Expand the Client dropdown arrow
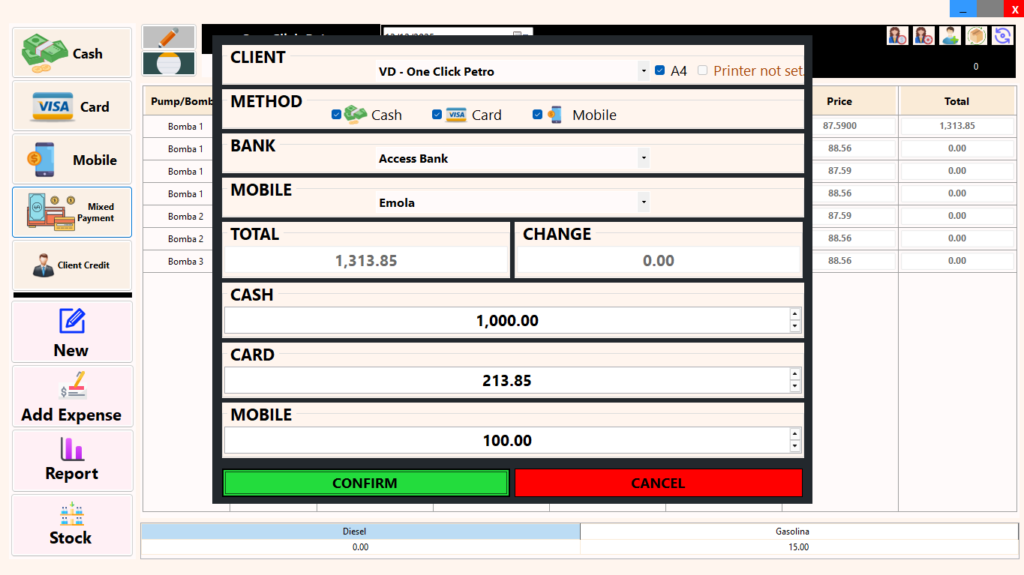Screen dimensions: 1024x575 pyautogui.click(x=643, y=71)
